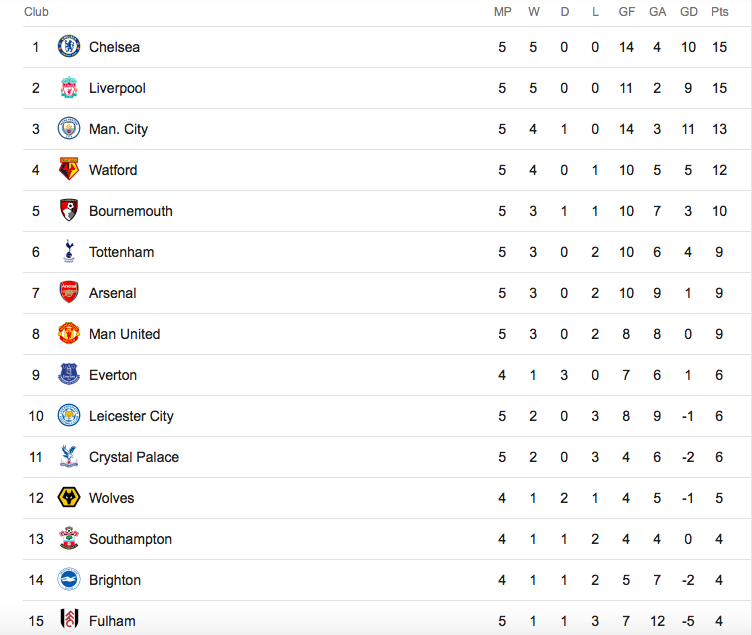
Task: Click the Arsenal cannon crest
Action: point(69,293)
